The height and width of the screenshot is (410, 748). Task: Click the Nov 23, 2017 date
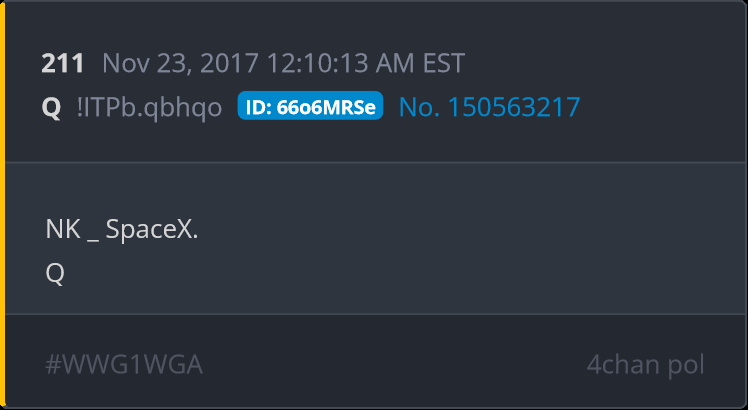(180, 63)
